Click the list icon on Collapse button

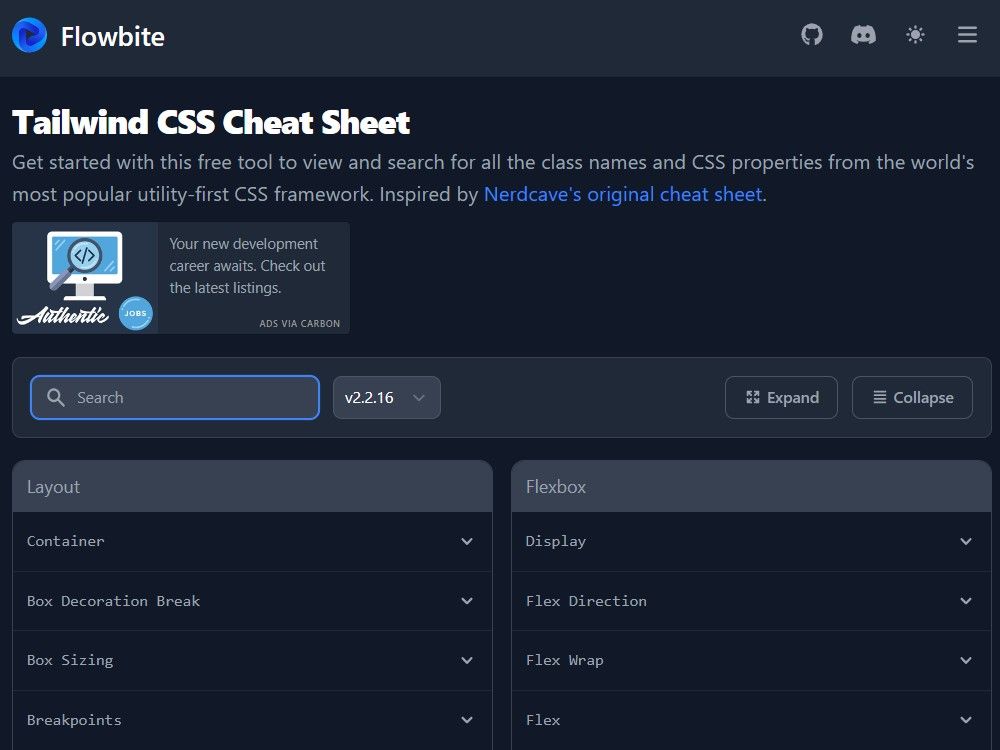click(878, 397)
